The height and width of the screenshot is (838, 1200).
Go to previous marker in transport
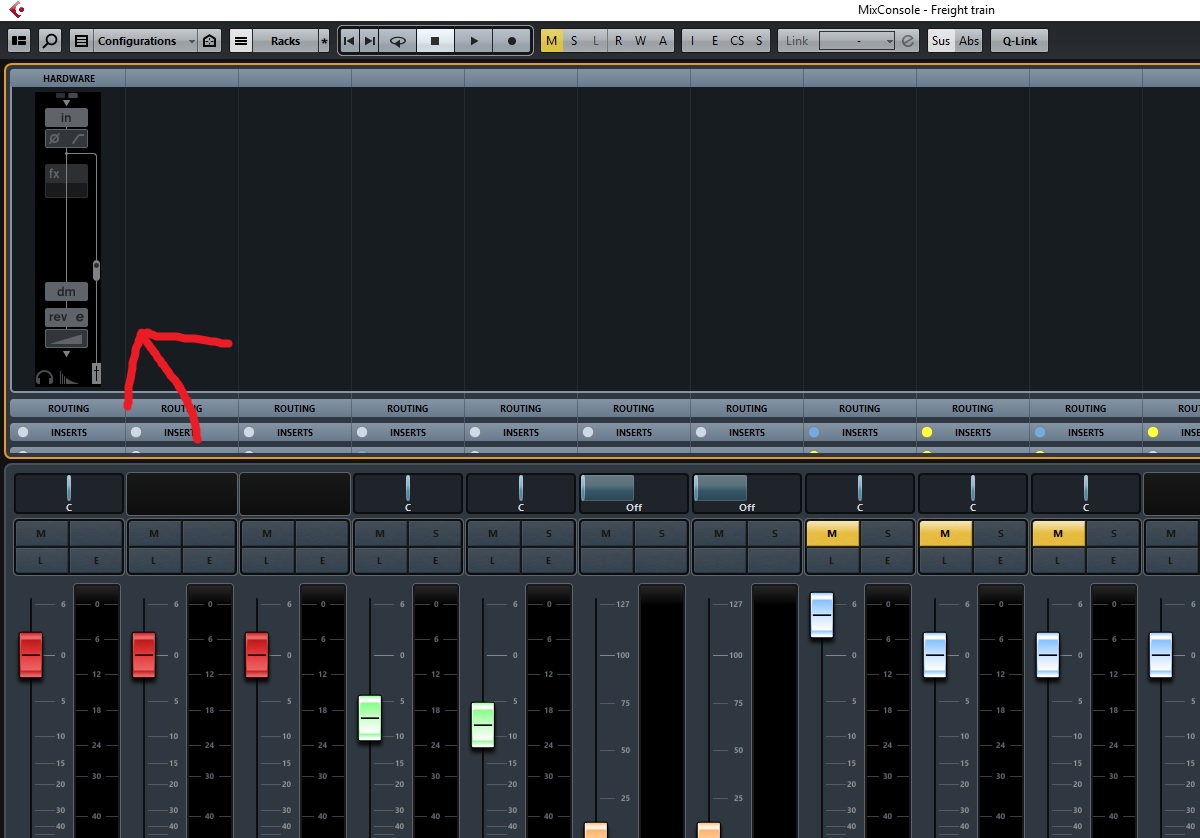[349, 41]
